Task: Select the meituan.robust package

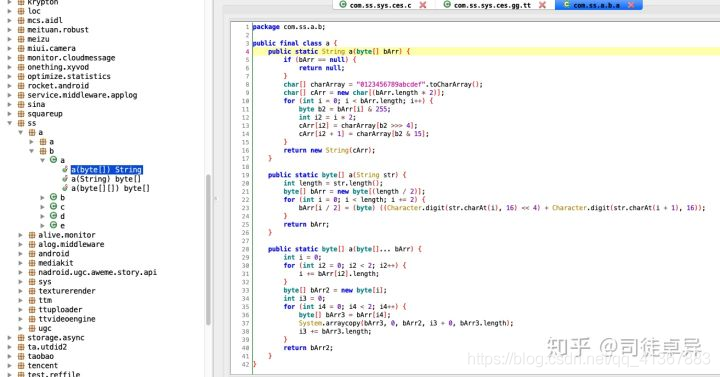Action: pyautogui.click(x=58, y=30)
